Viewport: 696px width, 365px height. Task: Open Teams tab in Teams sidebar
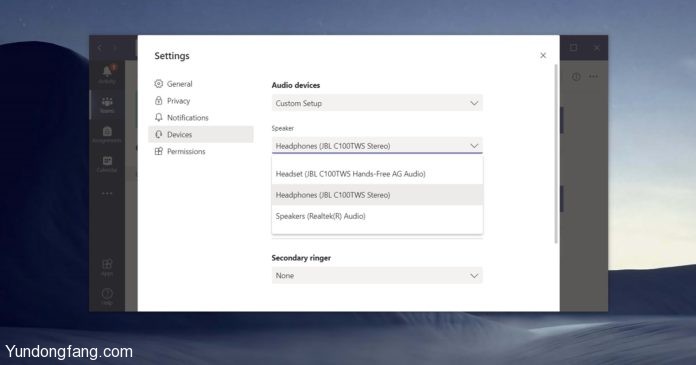point(107,105)
